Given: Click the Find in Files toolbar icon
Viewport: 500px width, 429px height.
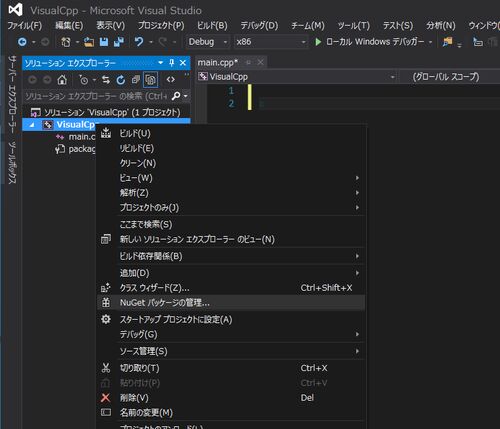Looking at the screenshot, I should 447,42.
